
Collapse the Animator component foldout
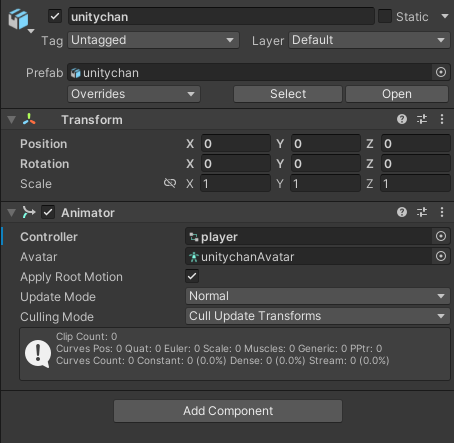click(x=12, y=213)
